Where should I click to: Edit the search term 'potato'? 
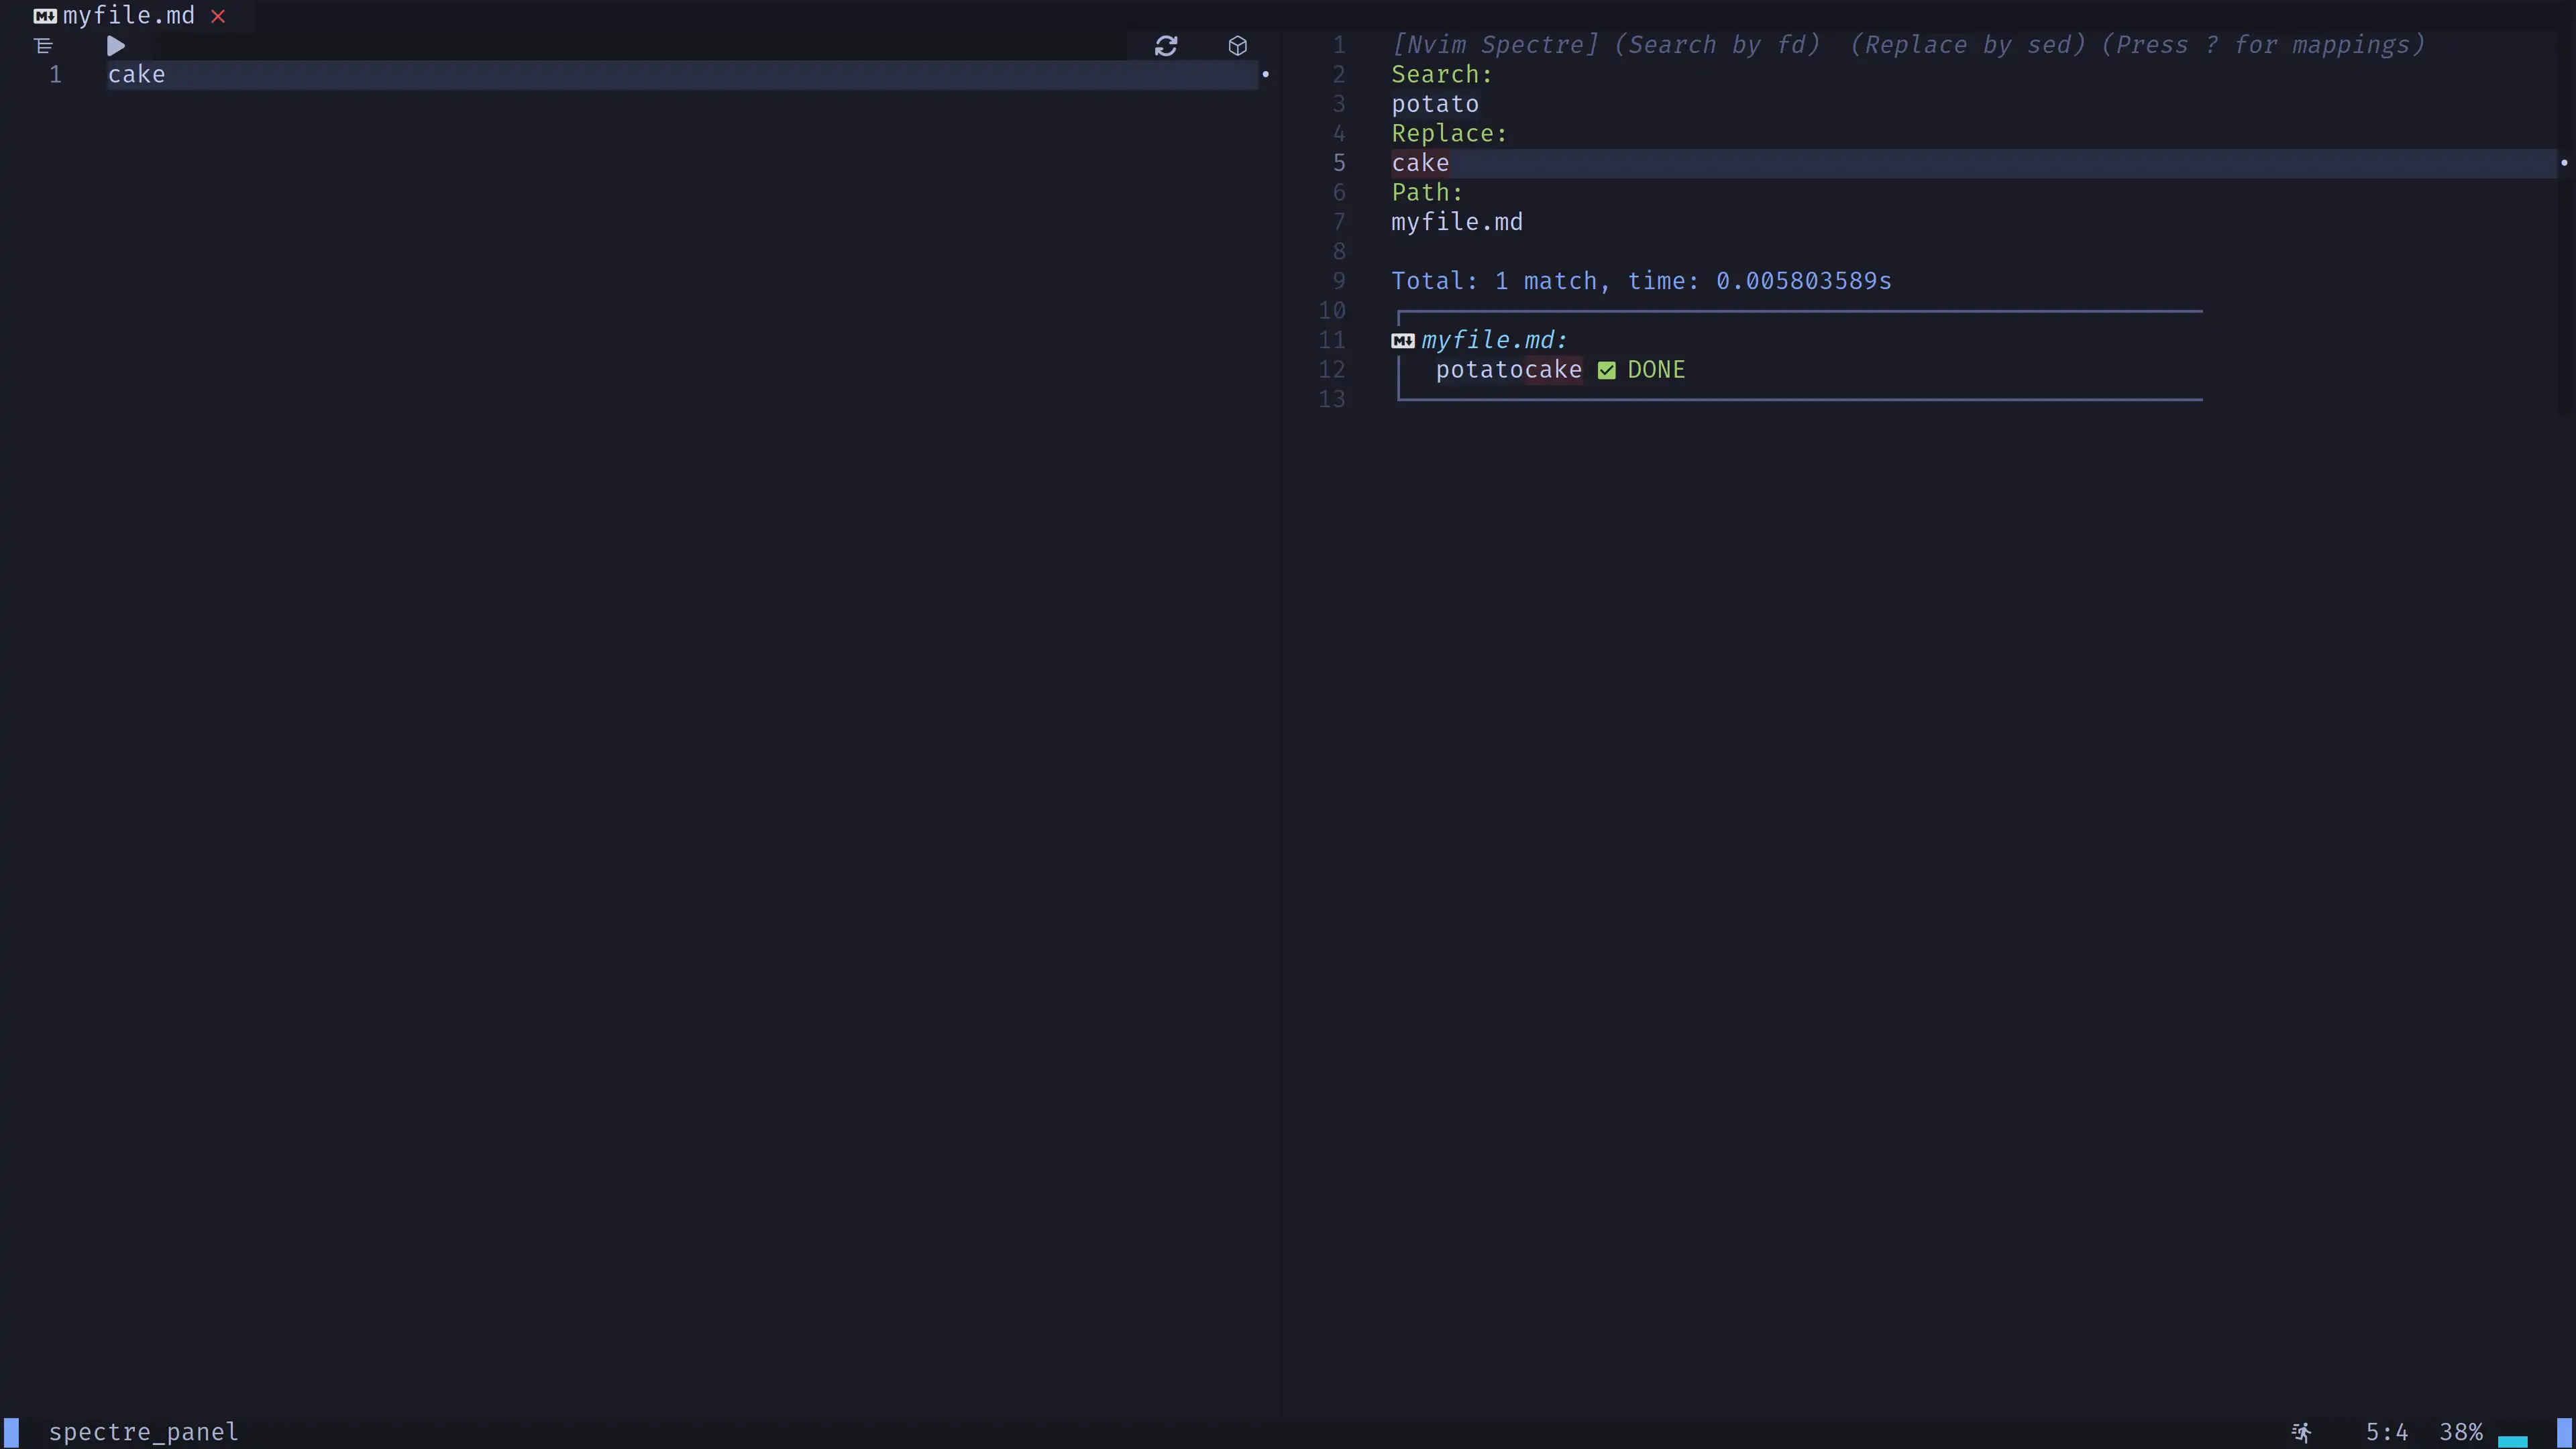pyautogui.click(x=1435, y=104)
